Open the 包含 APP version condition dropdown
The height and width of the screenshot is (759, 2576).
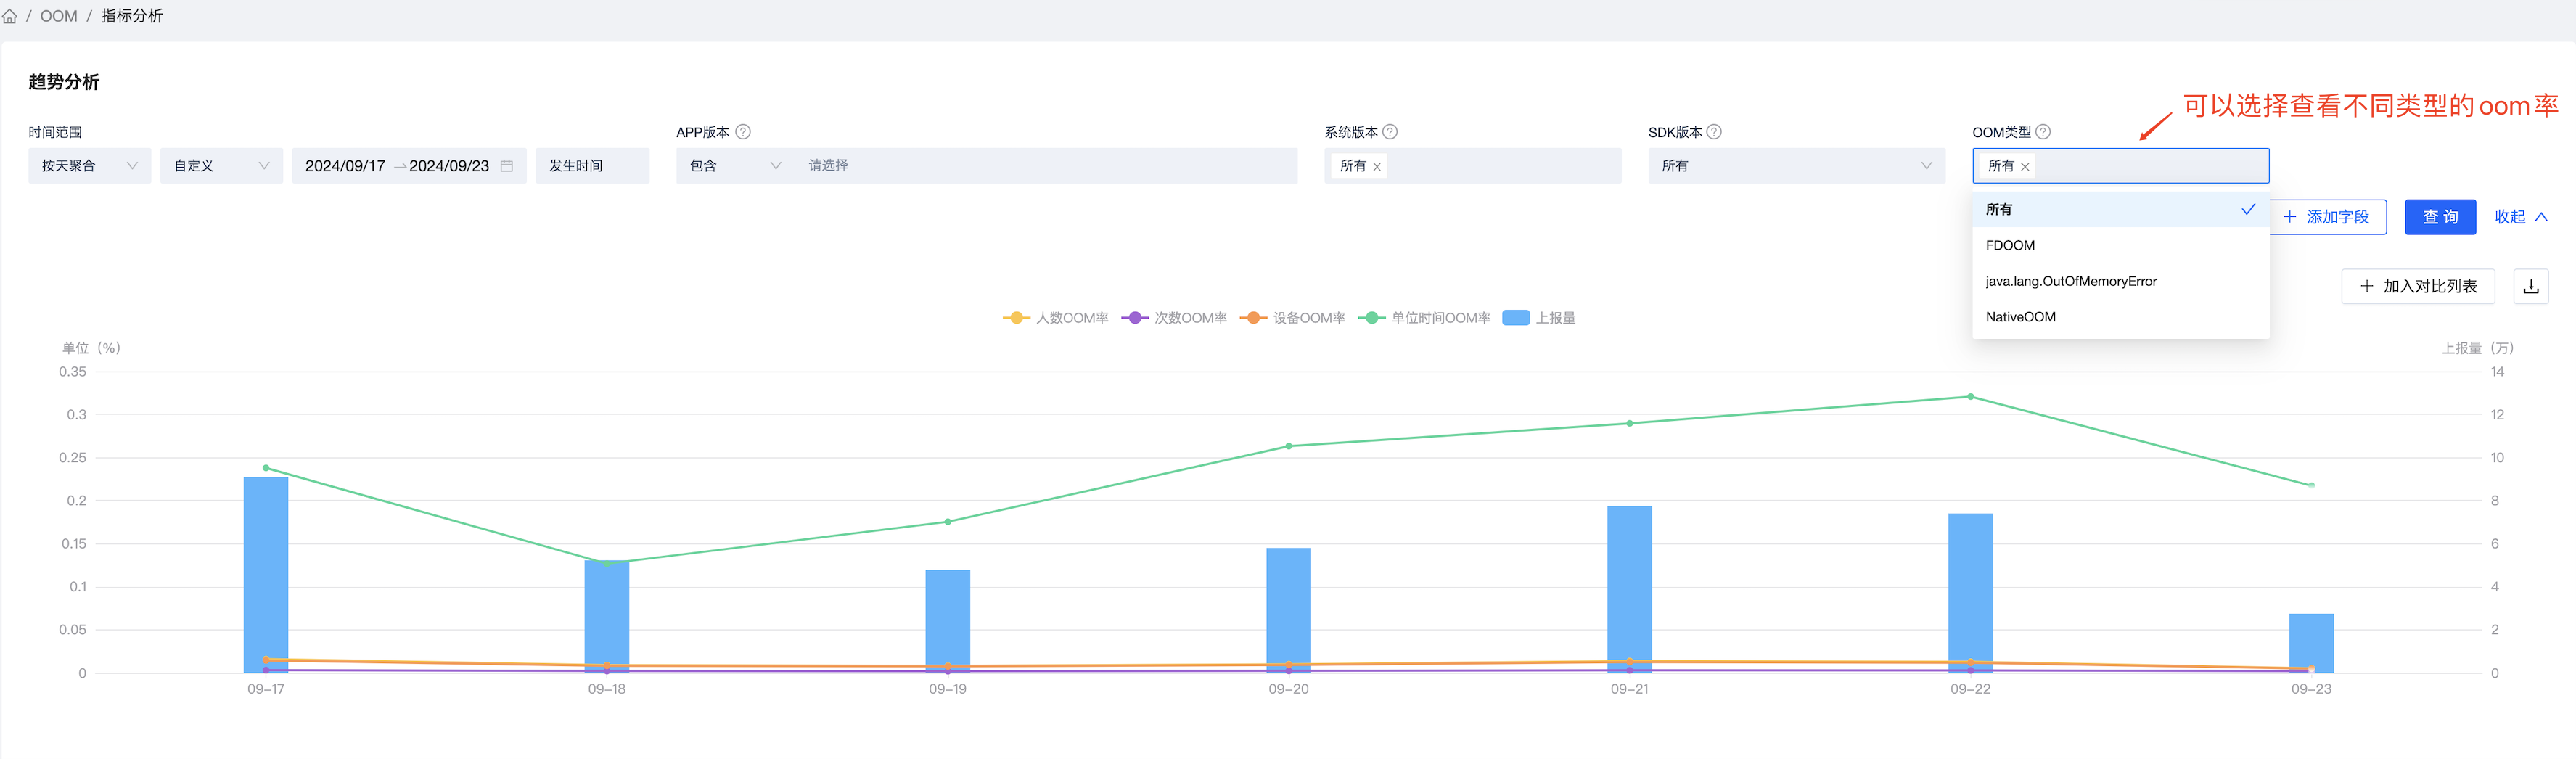tap(734, 166)
